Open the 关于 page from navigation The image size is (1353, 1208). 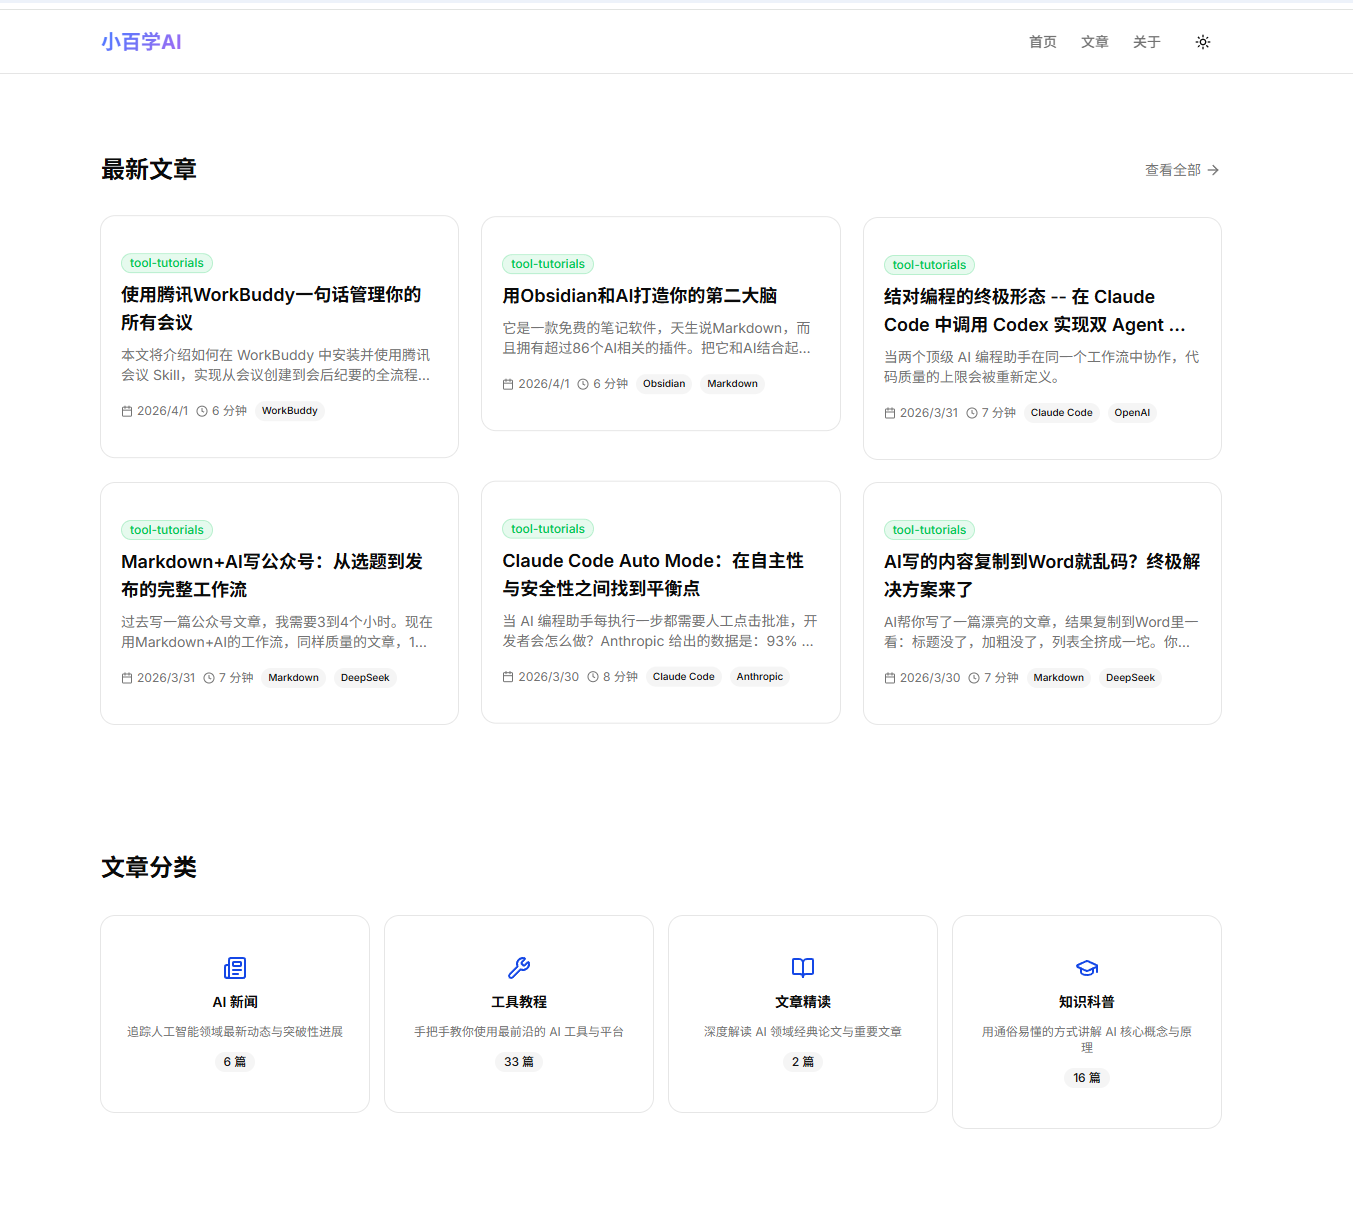(1146, 41)
